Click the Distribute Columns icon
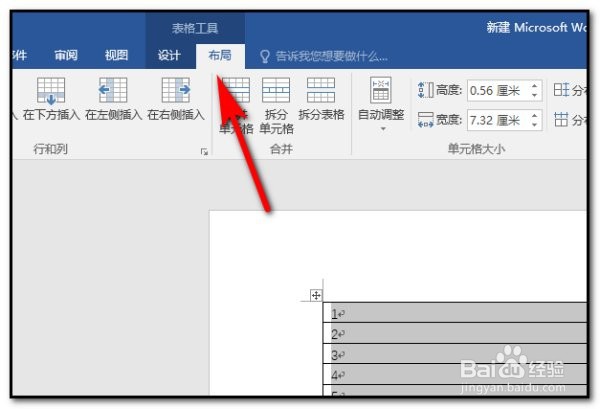 coord(561,119)
